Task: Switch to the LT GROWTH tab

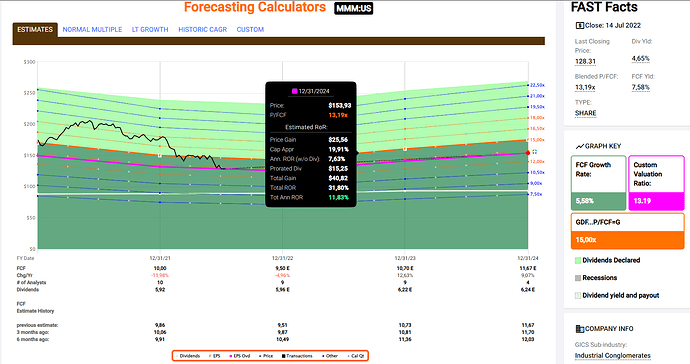Action: pyautogui.click(x=150, y=29)
